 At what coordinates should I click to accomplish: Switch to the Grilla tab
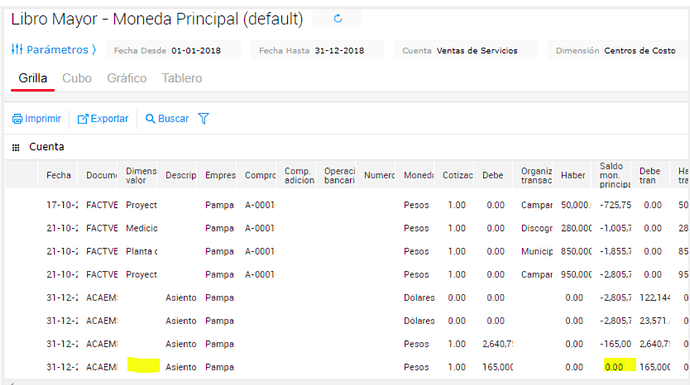click(x=33, y=78)
